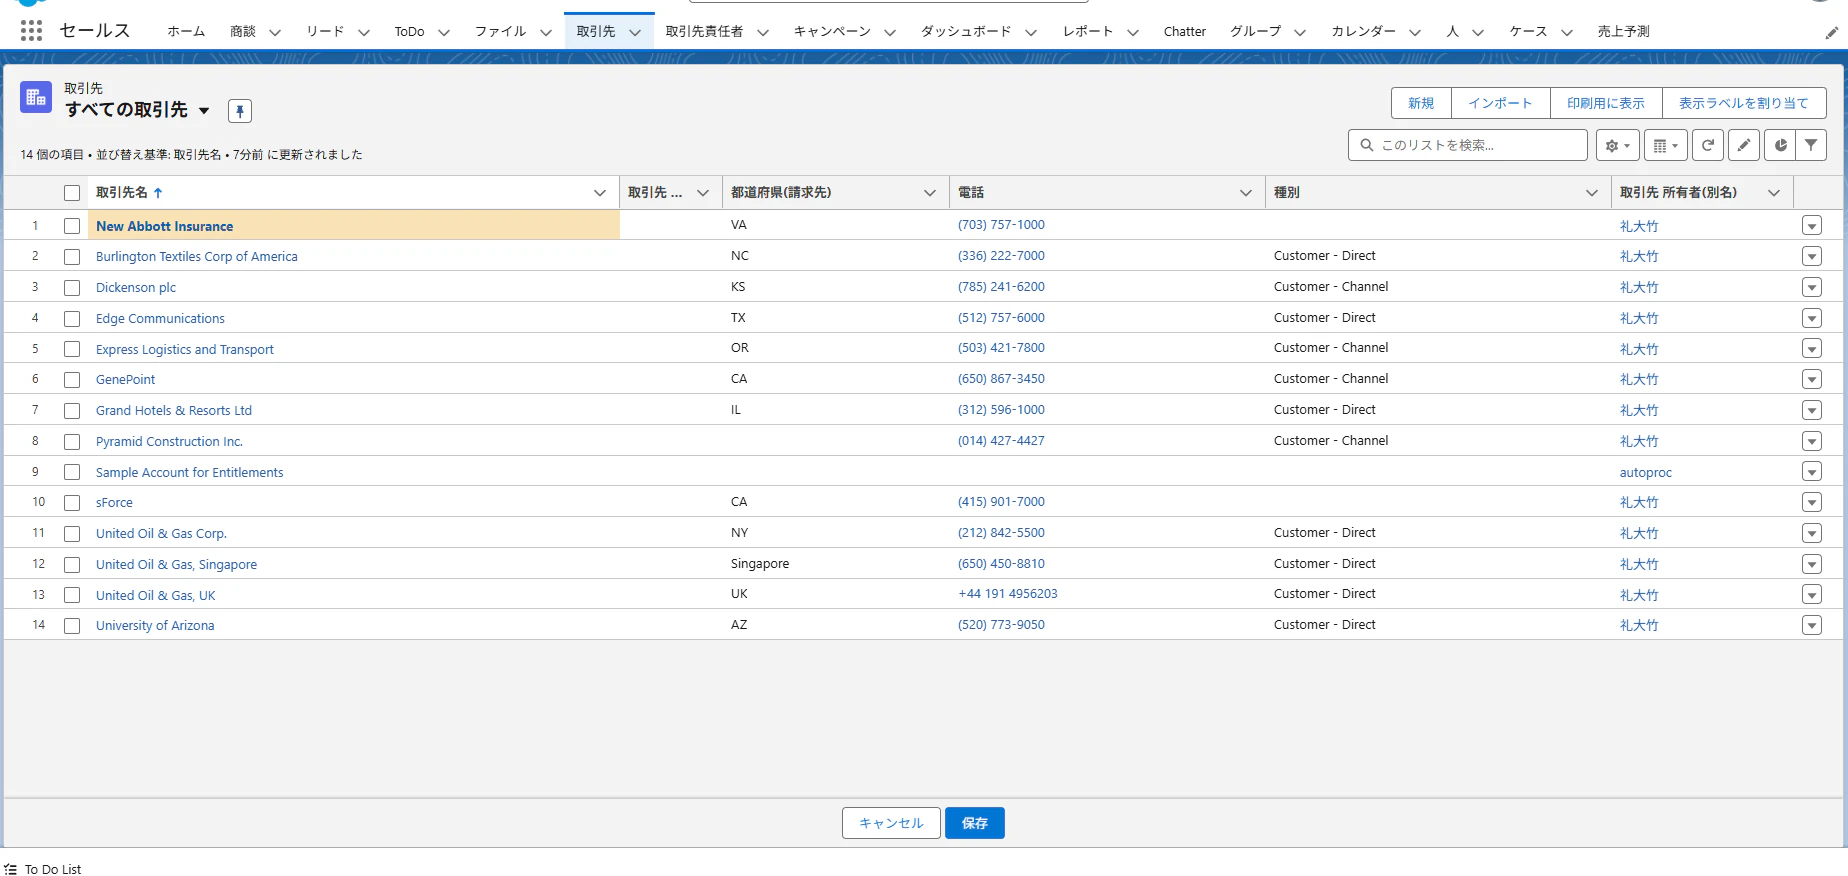
Task: Show the charts panel
Action: [x=1780, y=145]
